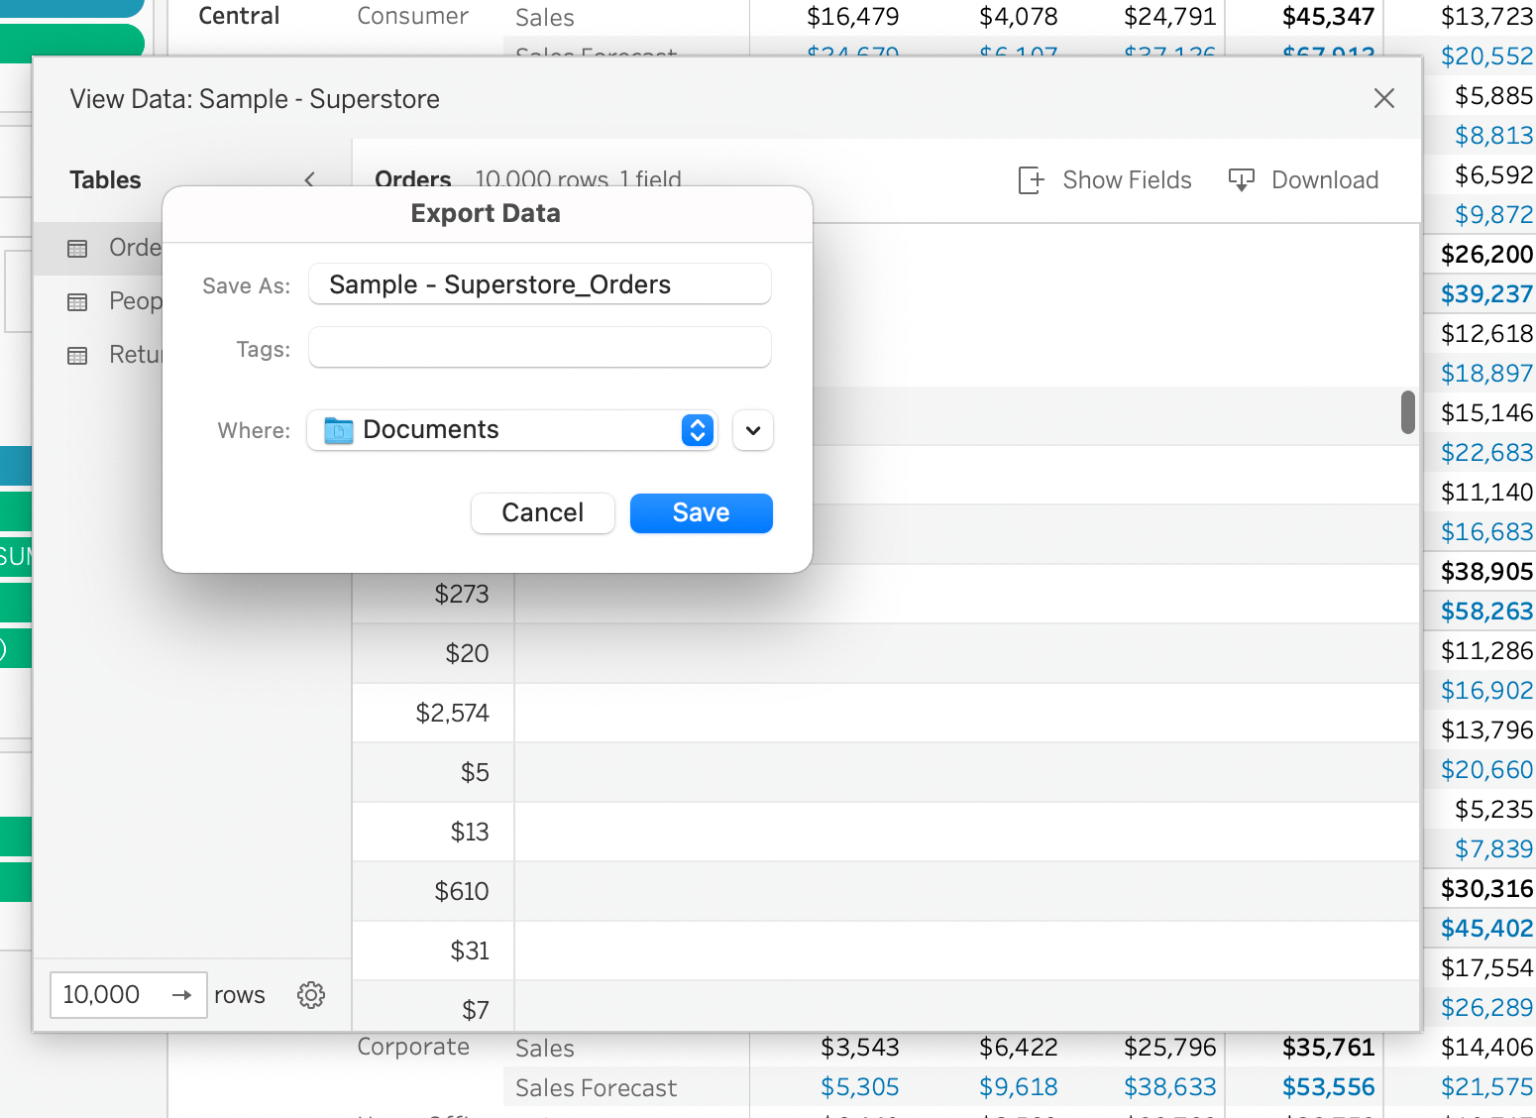Select the Orders table in the Tables list

tap(135, 248)
